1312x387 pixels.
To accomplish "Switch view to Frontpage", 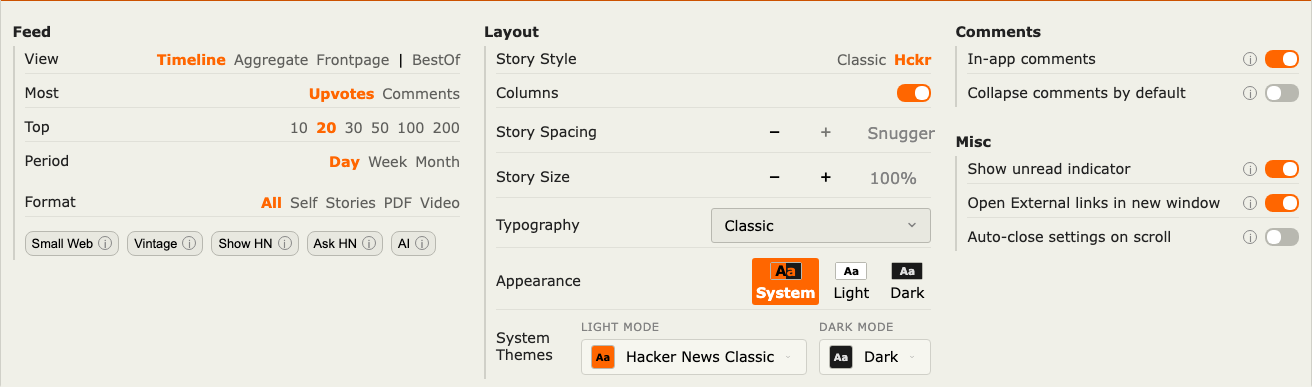I will tap(353, 60).
